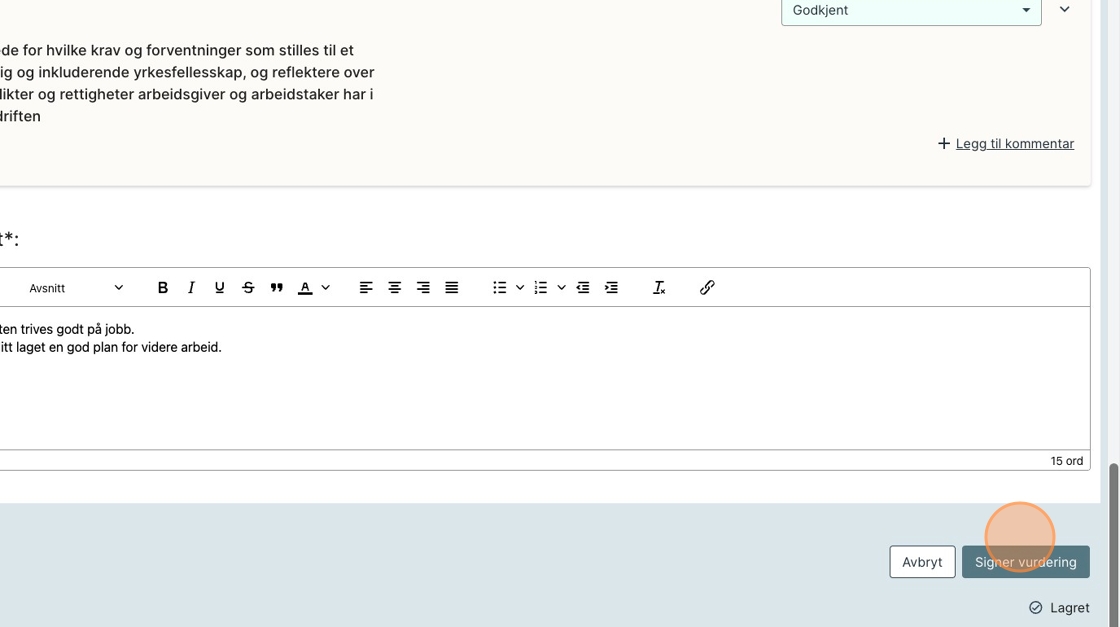Image resolution: width=1120 pixels, height=627 pixels.
Task: Open the Godkjent status dropdown
Action: pyautogui.click(x=910, y=11)
